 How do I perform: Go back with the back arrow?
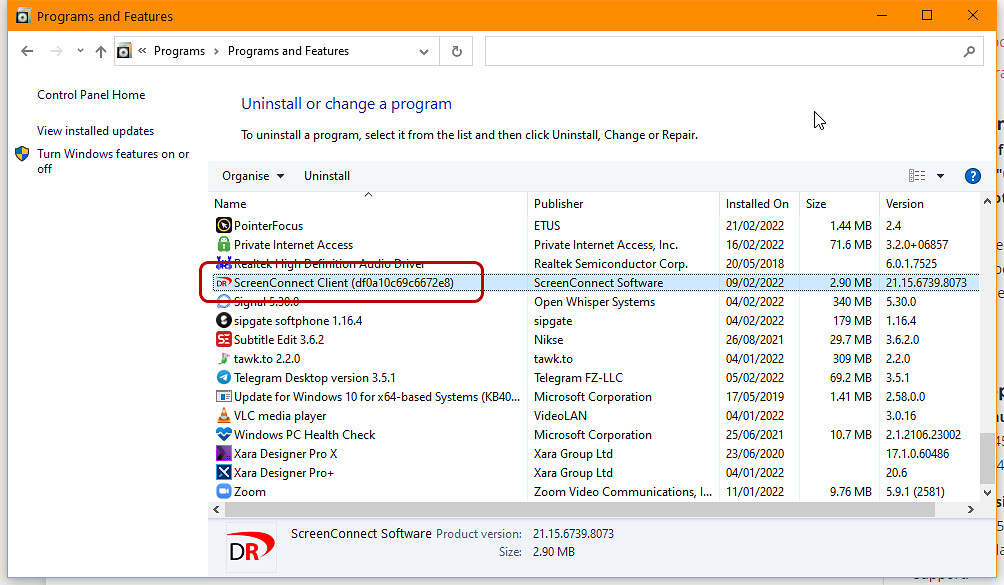[27, 51]
